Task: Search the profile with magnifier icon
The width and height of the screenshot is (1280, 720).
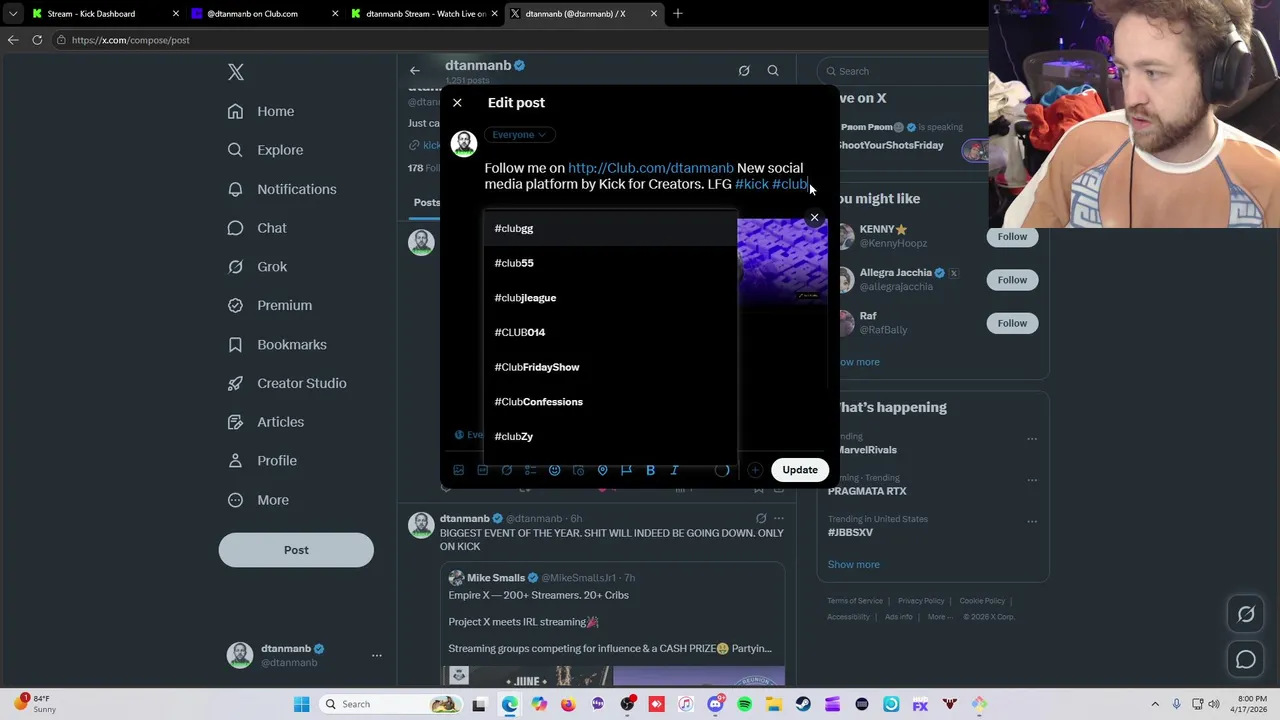Action: (773, 71)
